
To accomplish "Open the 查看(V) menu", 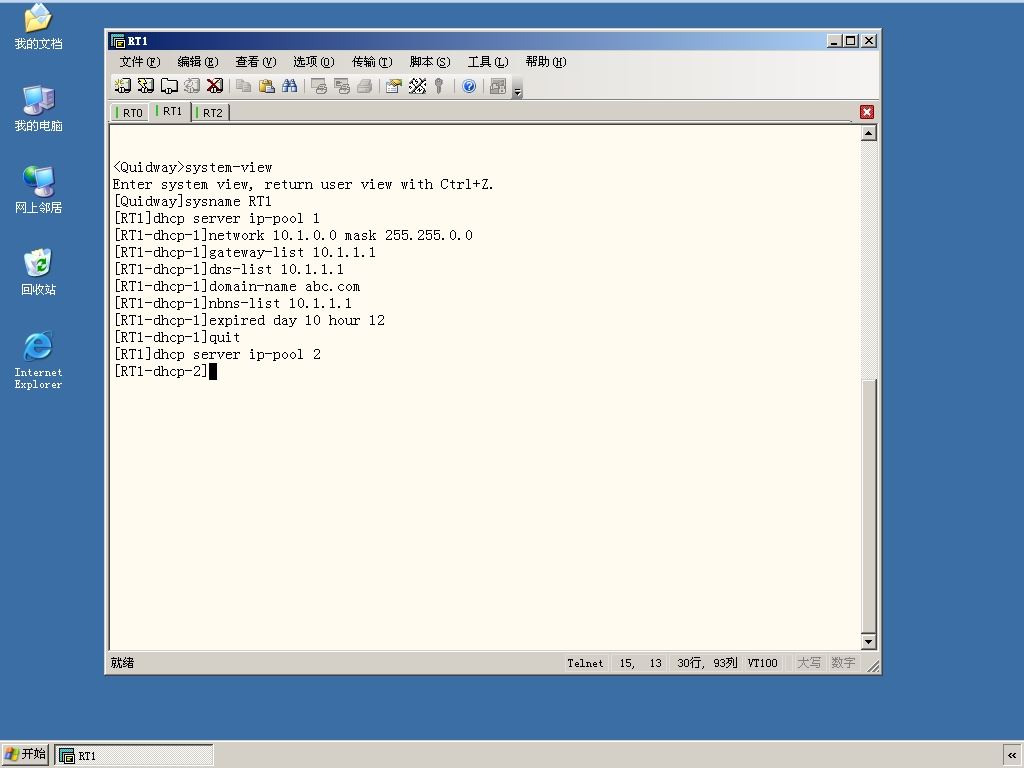I will [x=255, y=62].
